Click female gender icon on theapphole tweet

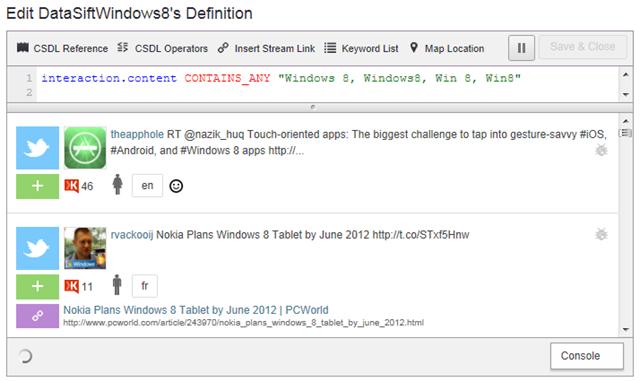click(x=118, y=184)
